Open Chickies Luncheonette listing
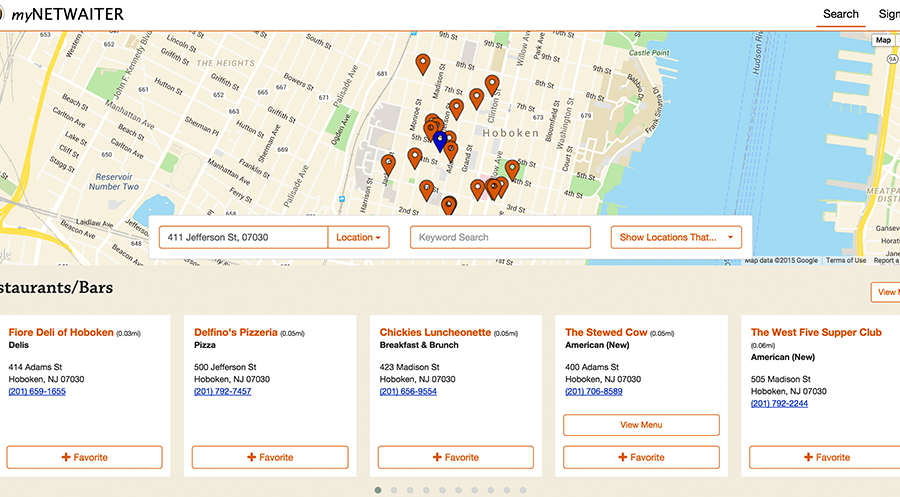The image size is (900, 497). (x=435, y=332)
